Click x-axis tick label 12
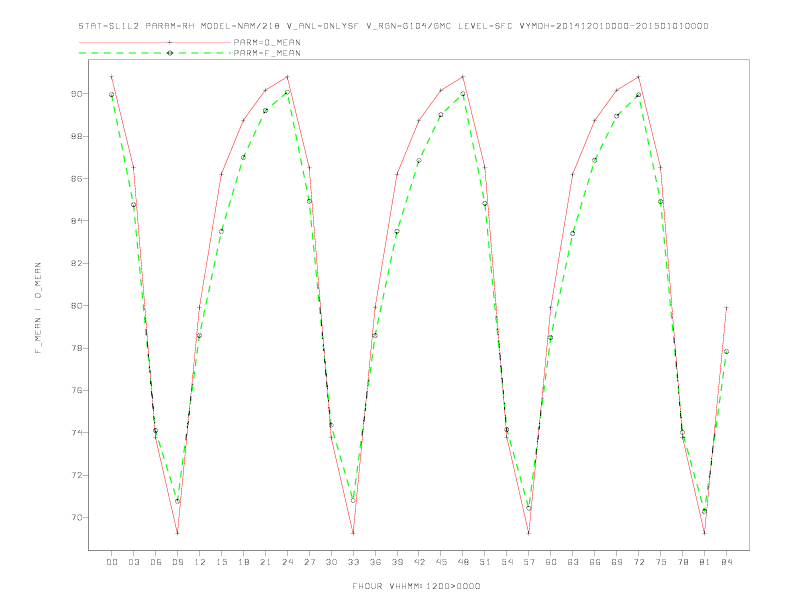Image resolution: width=792 pixels, height=612 pixels. 200,562
